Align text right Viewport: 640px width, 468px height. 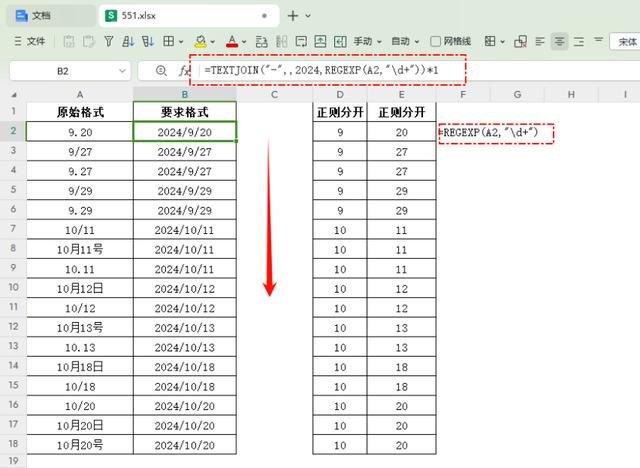pyautogui.click(x=579, y=41)
